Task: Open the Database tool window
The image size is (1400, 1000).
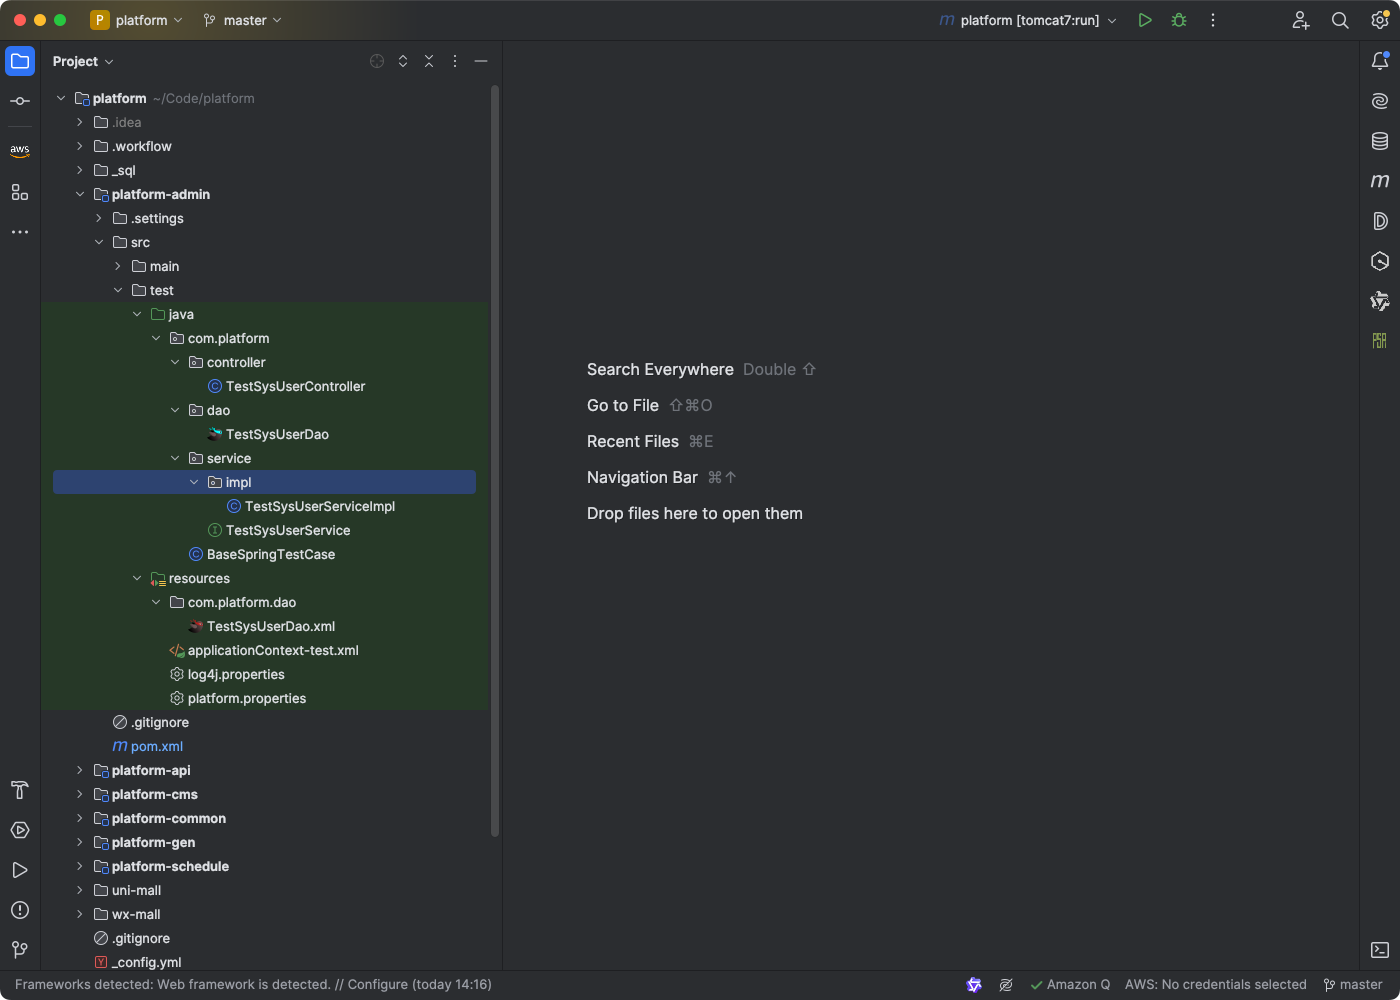Action: click(1380, 141)
